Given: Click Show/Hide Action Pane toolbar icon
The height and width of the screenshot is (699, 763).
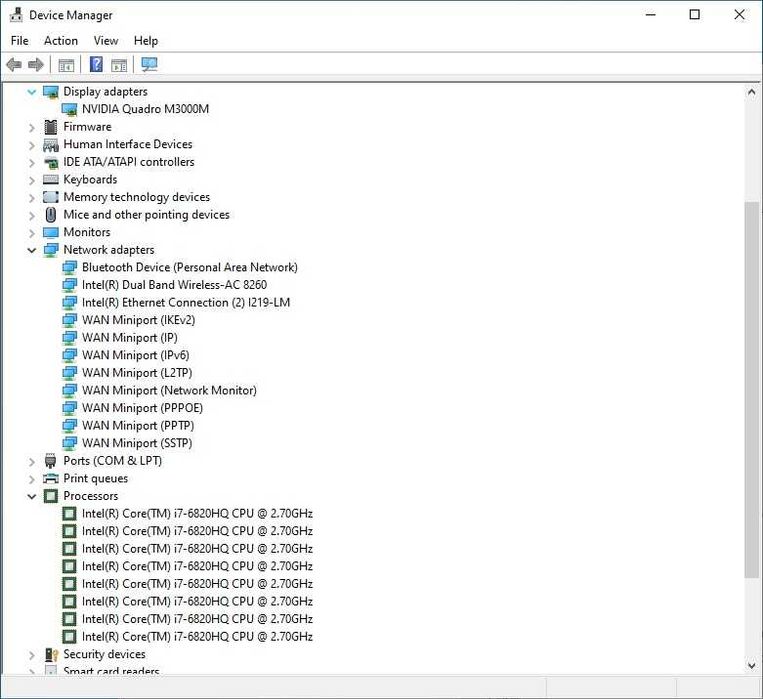Looking at the screenshot, I should pos(119,65).
